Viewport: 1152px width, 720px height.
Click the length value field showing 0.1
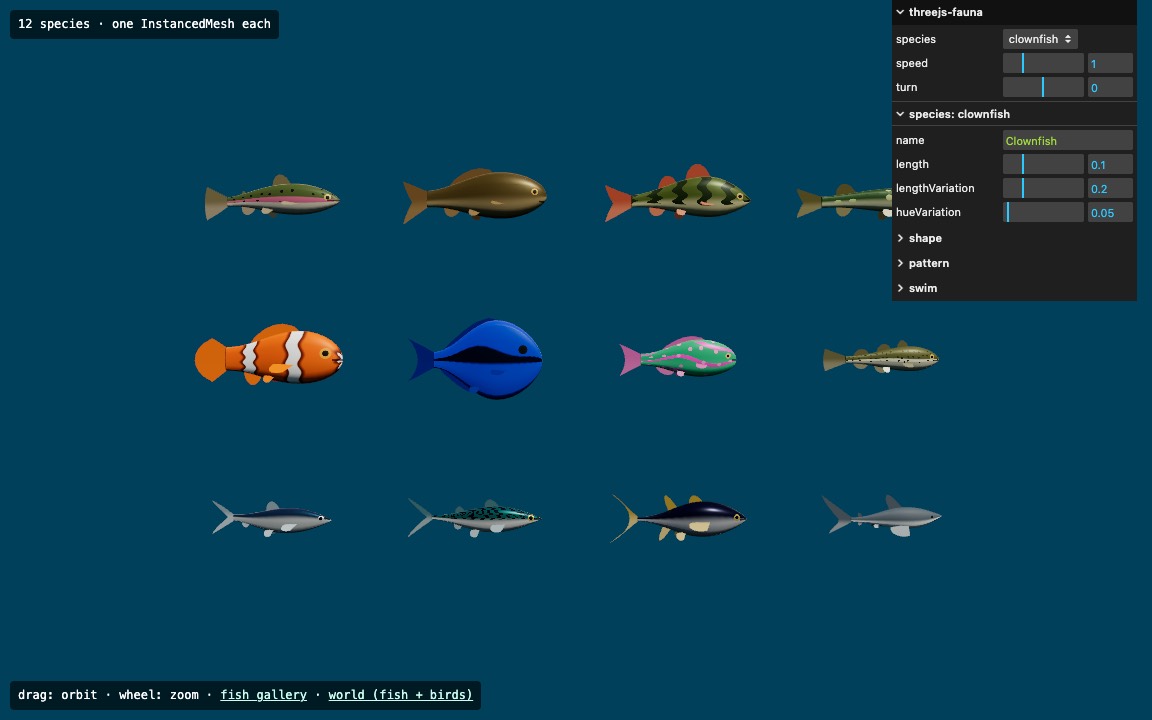pyautogui.click(x=1110, y=165)
